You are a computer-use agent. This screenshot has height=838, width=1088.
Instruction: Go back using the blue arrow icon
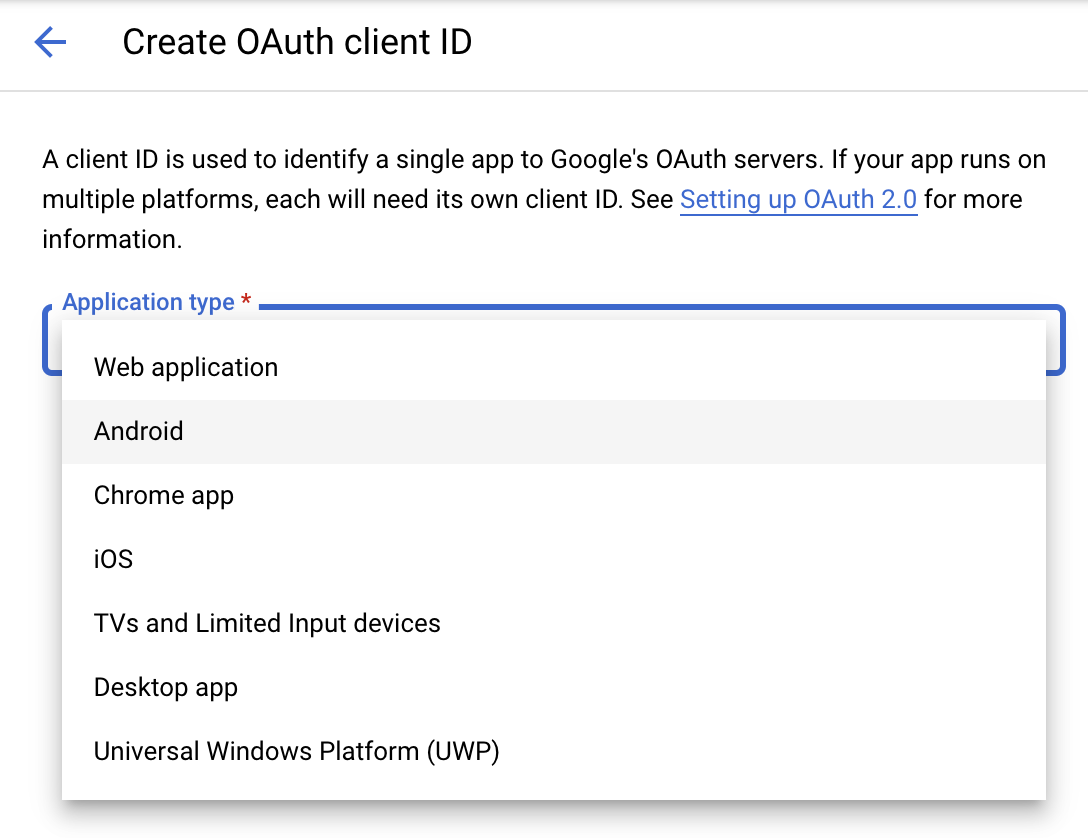(x=50, y=42)
